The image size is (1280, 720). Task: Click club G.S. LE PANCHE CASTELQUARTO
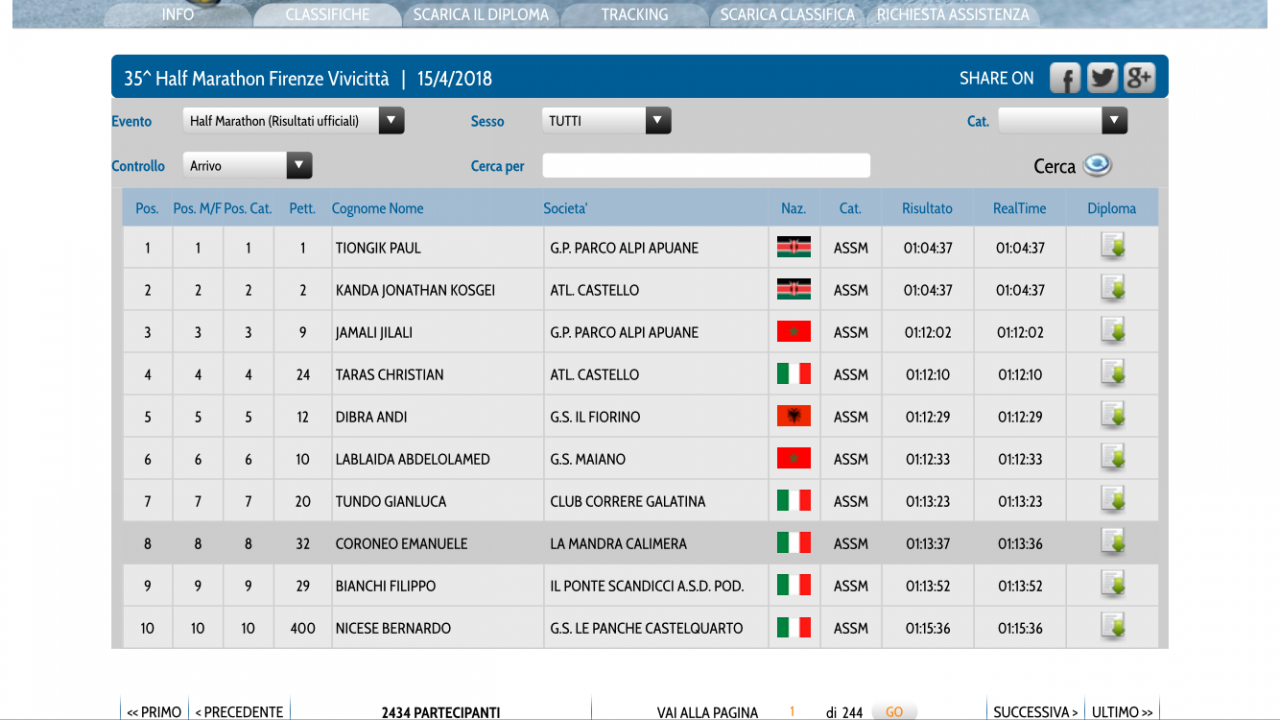coord(647,628)
